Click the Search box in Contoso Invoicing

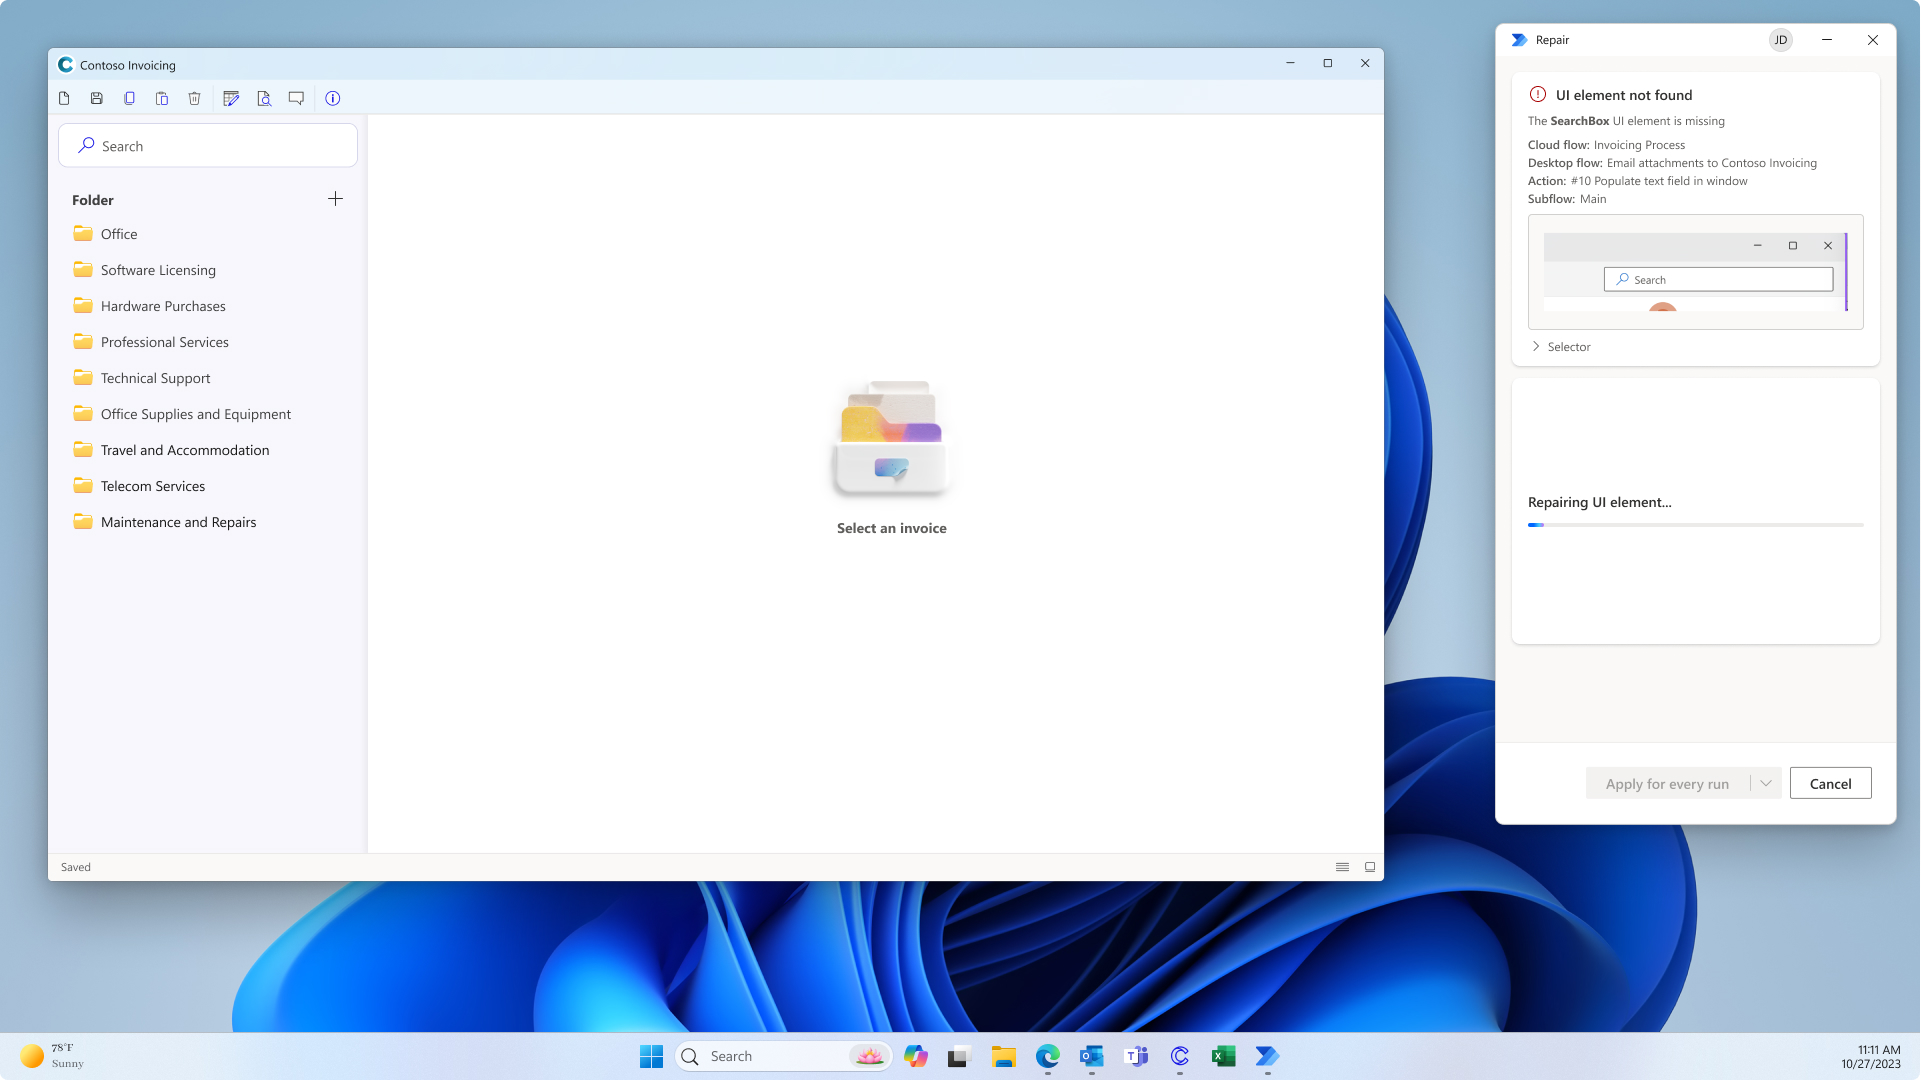[208, 146]
